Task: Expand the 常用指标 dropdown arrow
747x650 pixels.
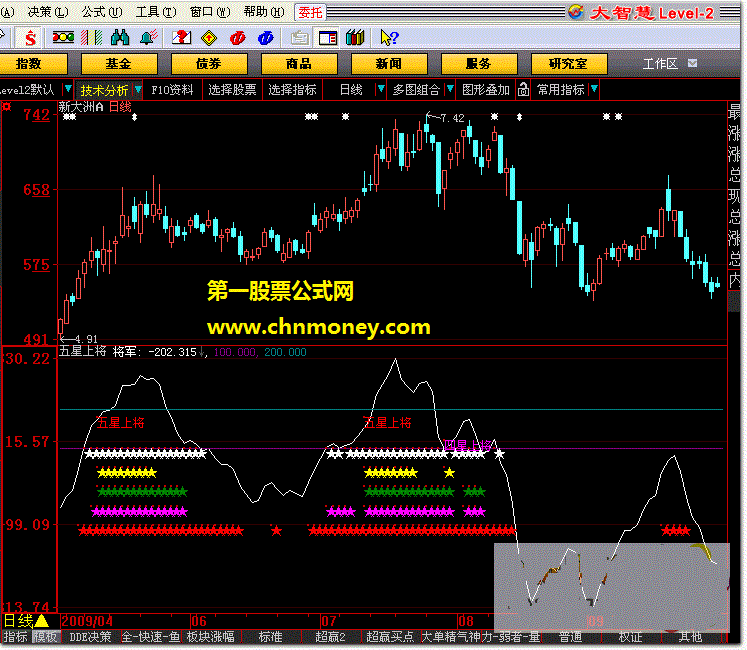Action: click(x=594, y=89)
